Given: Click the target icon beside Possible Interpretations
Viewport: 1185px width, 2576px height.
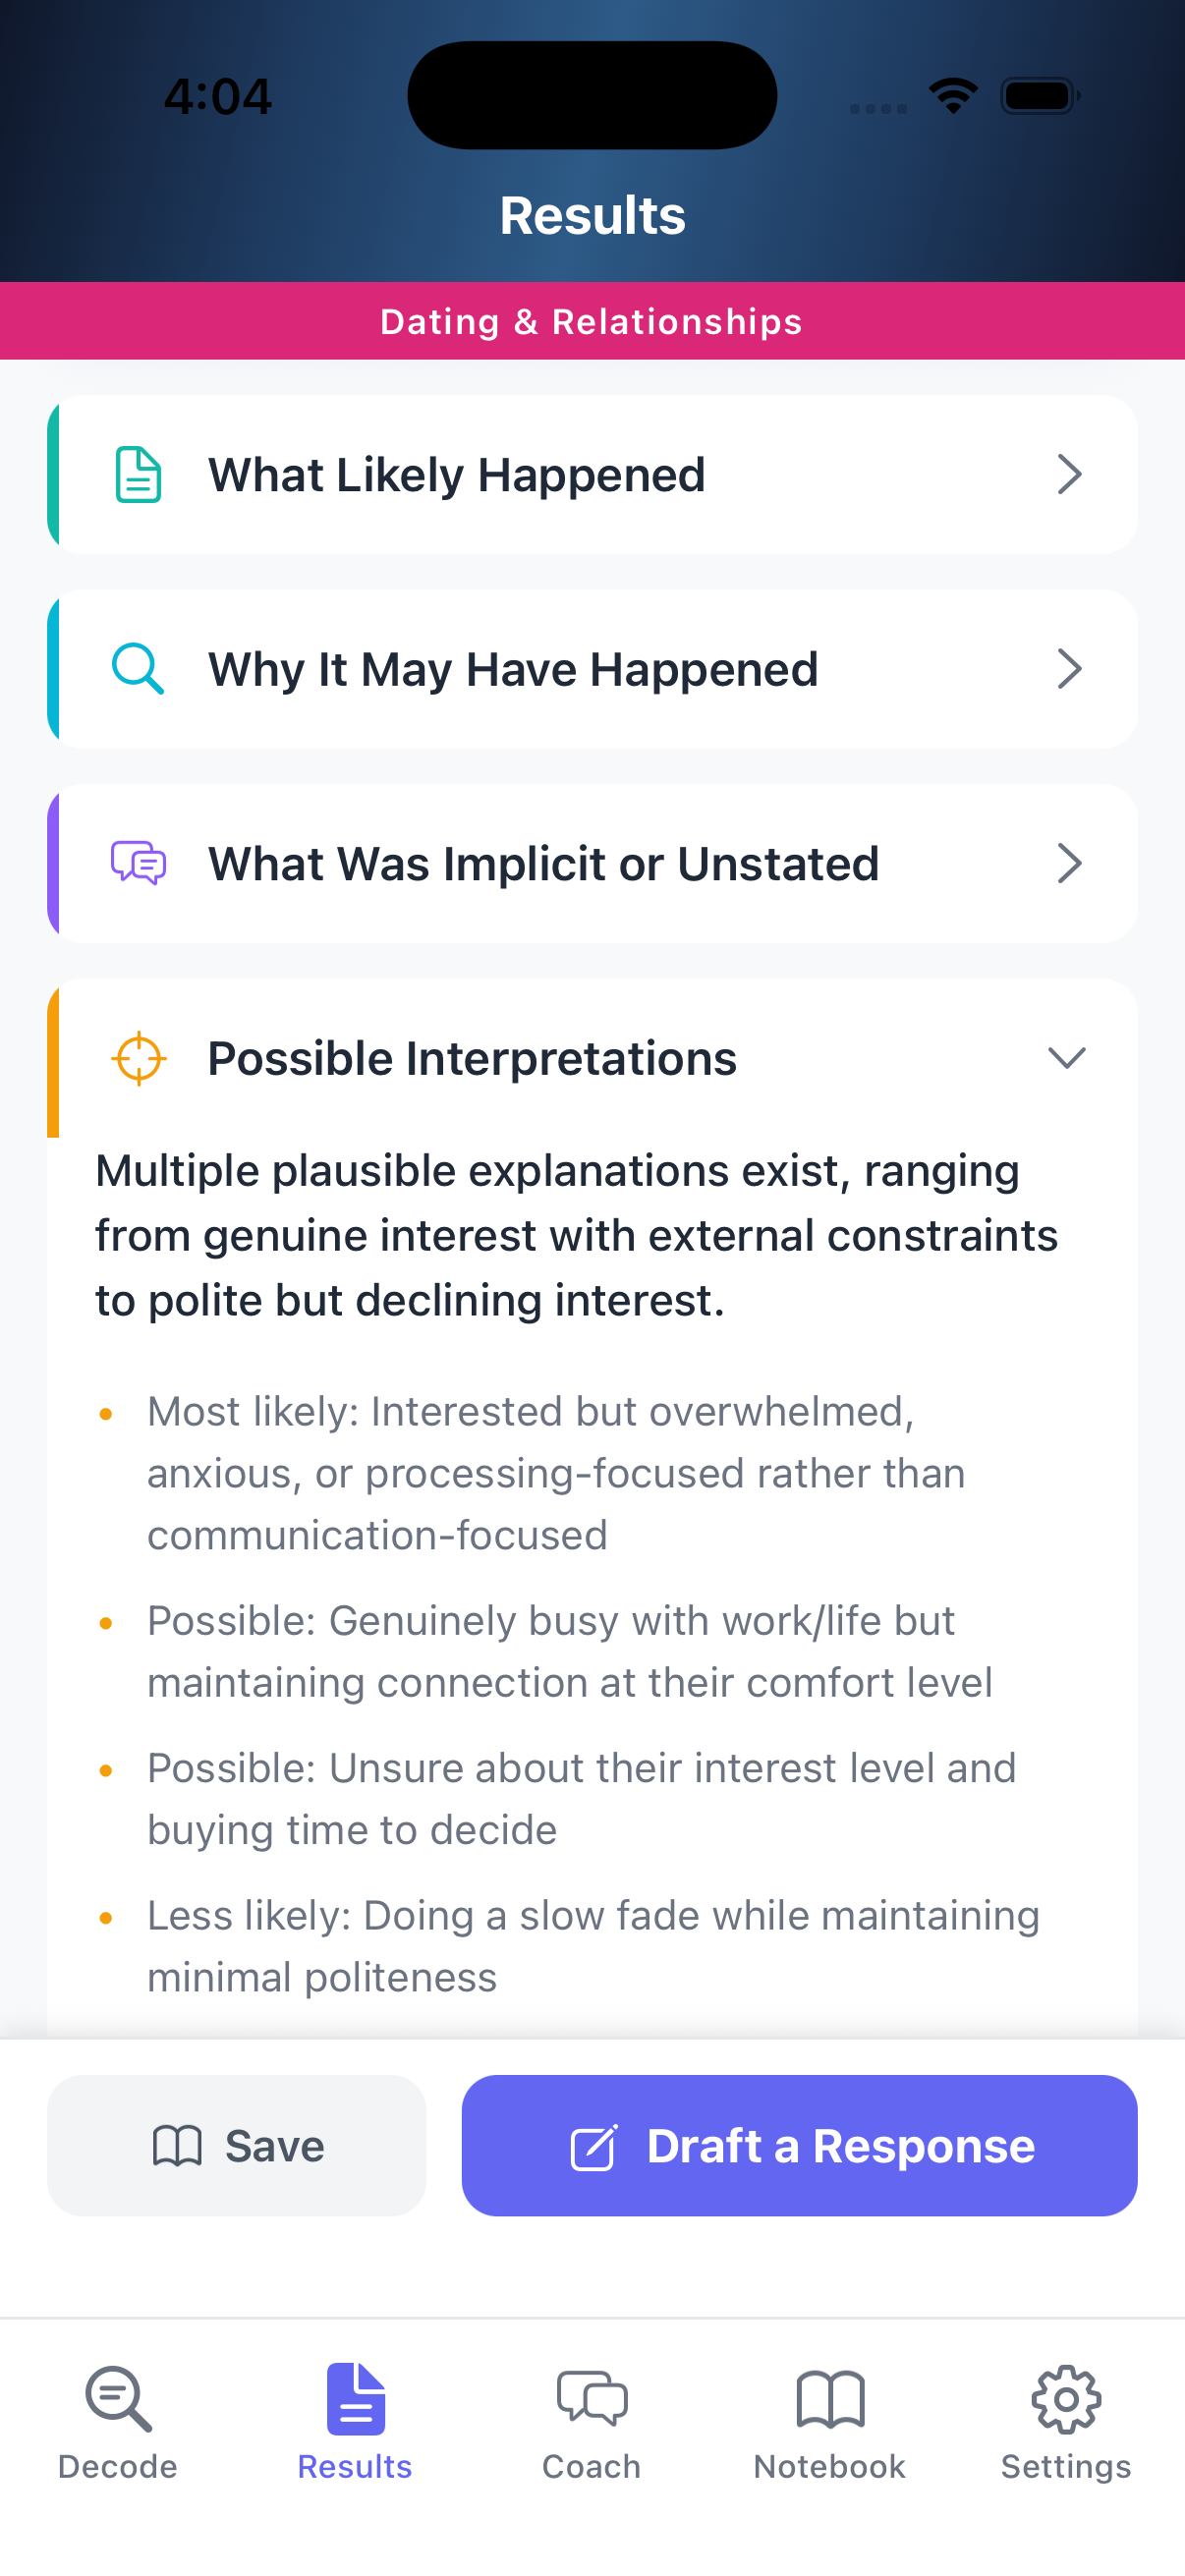Looking at the screenshot, I should 137,1057.
